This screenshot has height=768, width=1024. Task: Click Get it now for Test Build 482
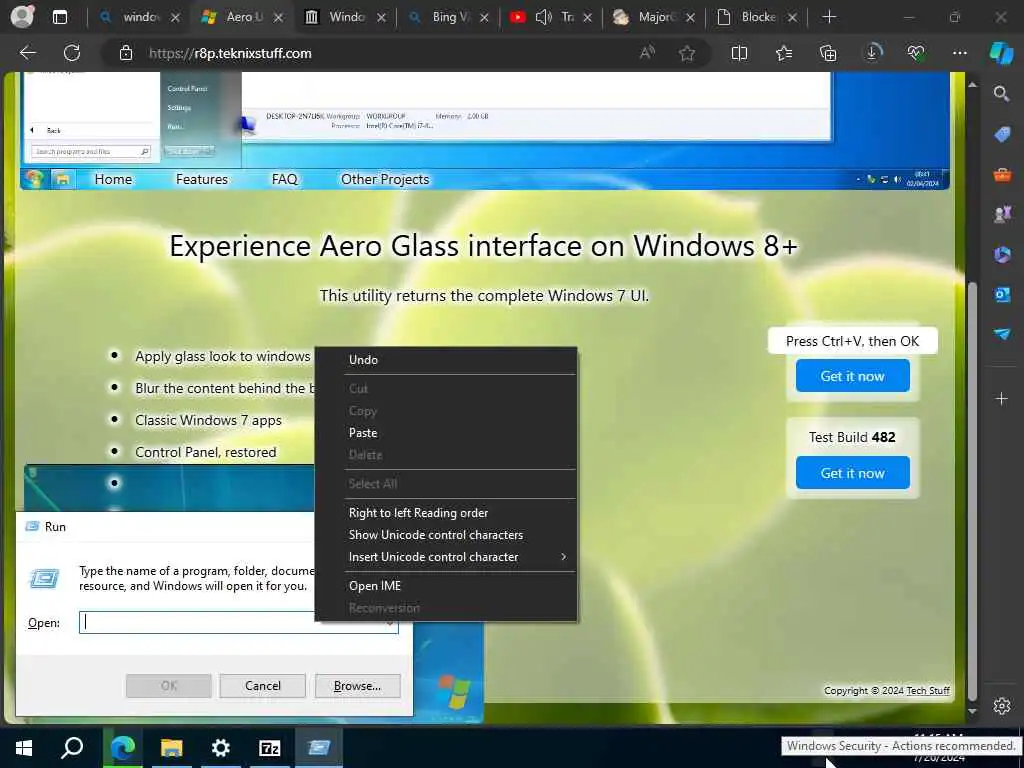pyautogui.click(x=852, y=473)
